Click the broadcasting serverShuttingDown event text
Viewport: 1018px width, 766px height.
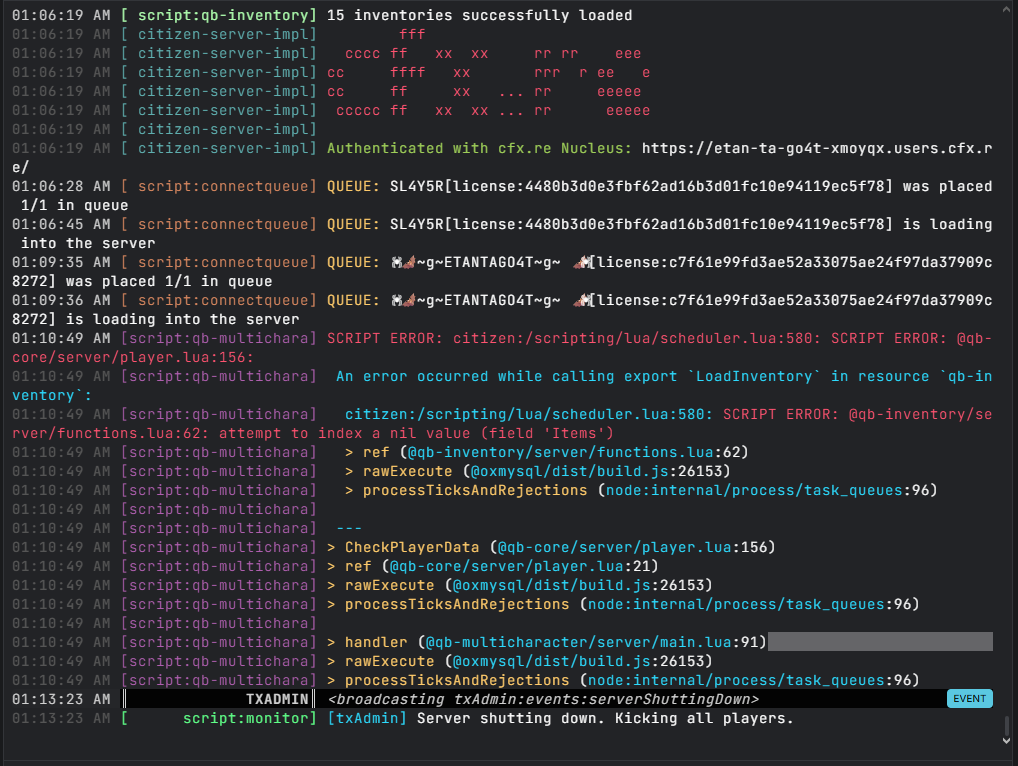pyautogui.click(x=543, y=699)
